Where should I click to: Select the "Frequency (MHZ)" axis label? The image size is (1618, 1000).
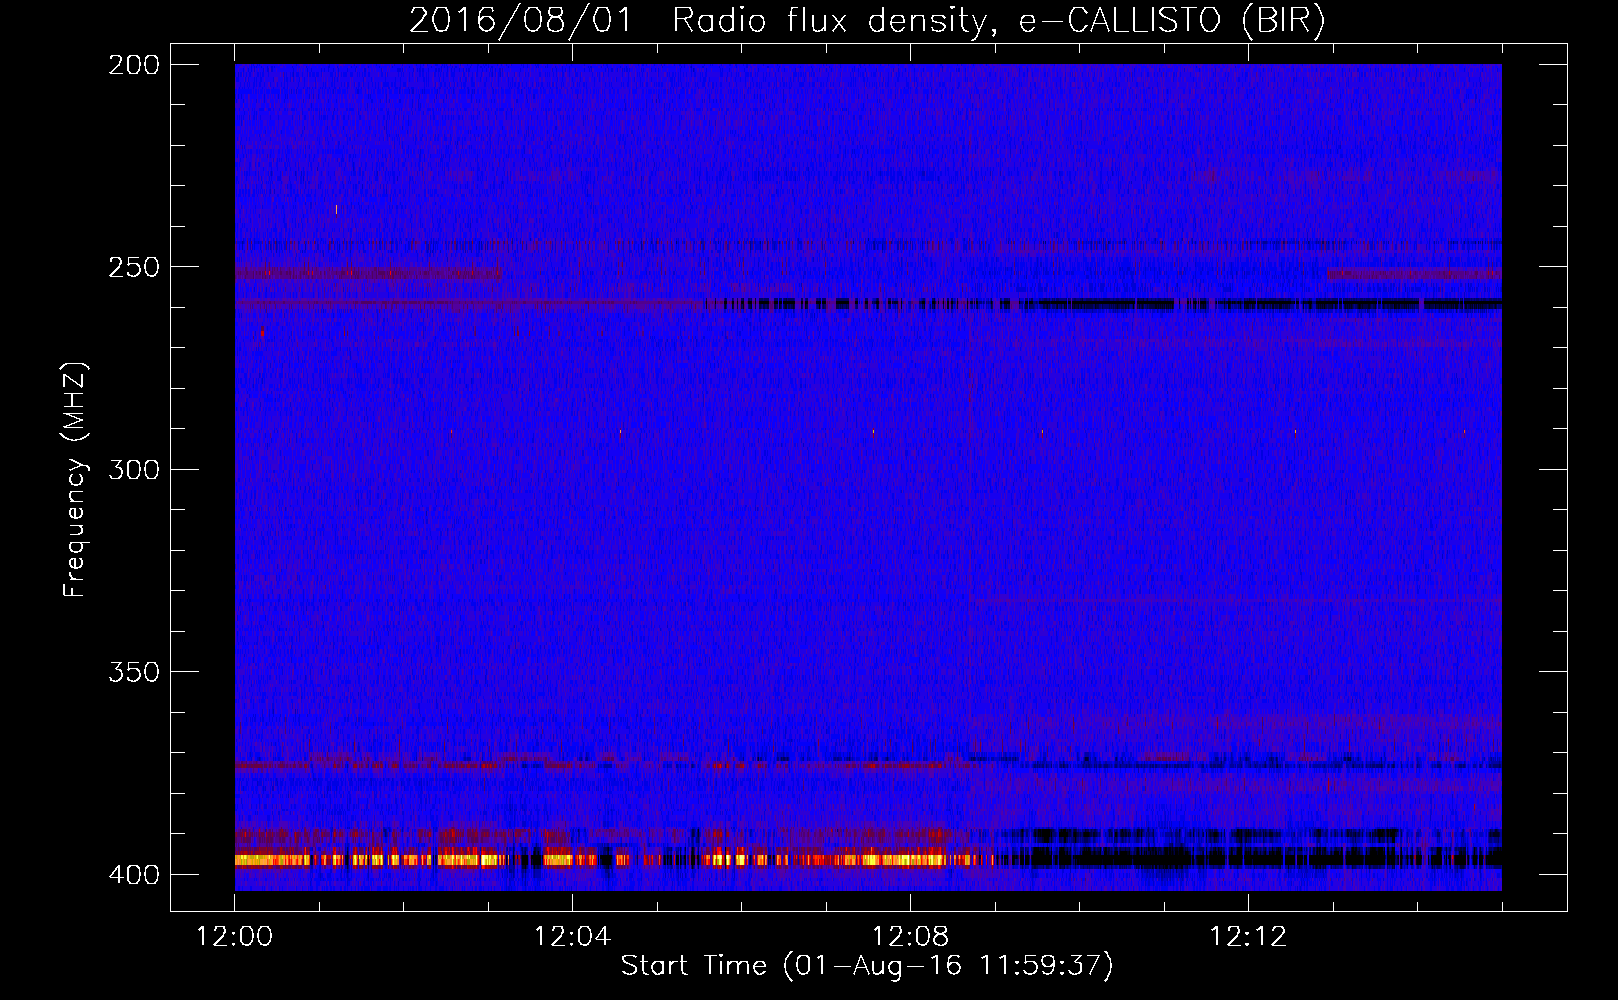(x=75, y=480)
